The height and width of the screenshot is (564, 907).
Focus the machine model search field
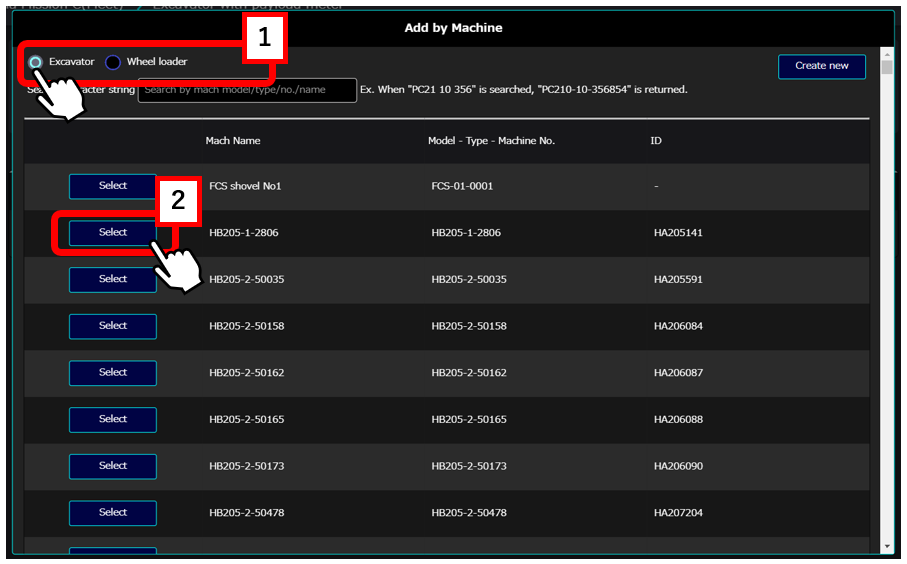[x=247, y=90]
